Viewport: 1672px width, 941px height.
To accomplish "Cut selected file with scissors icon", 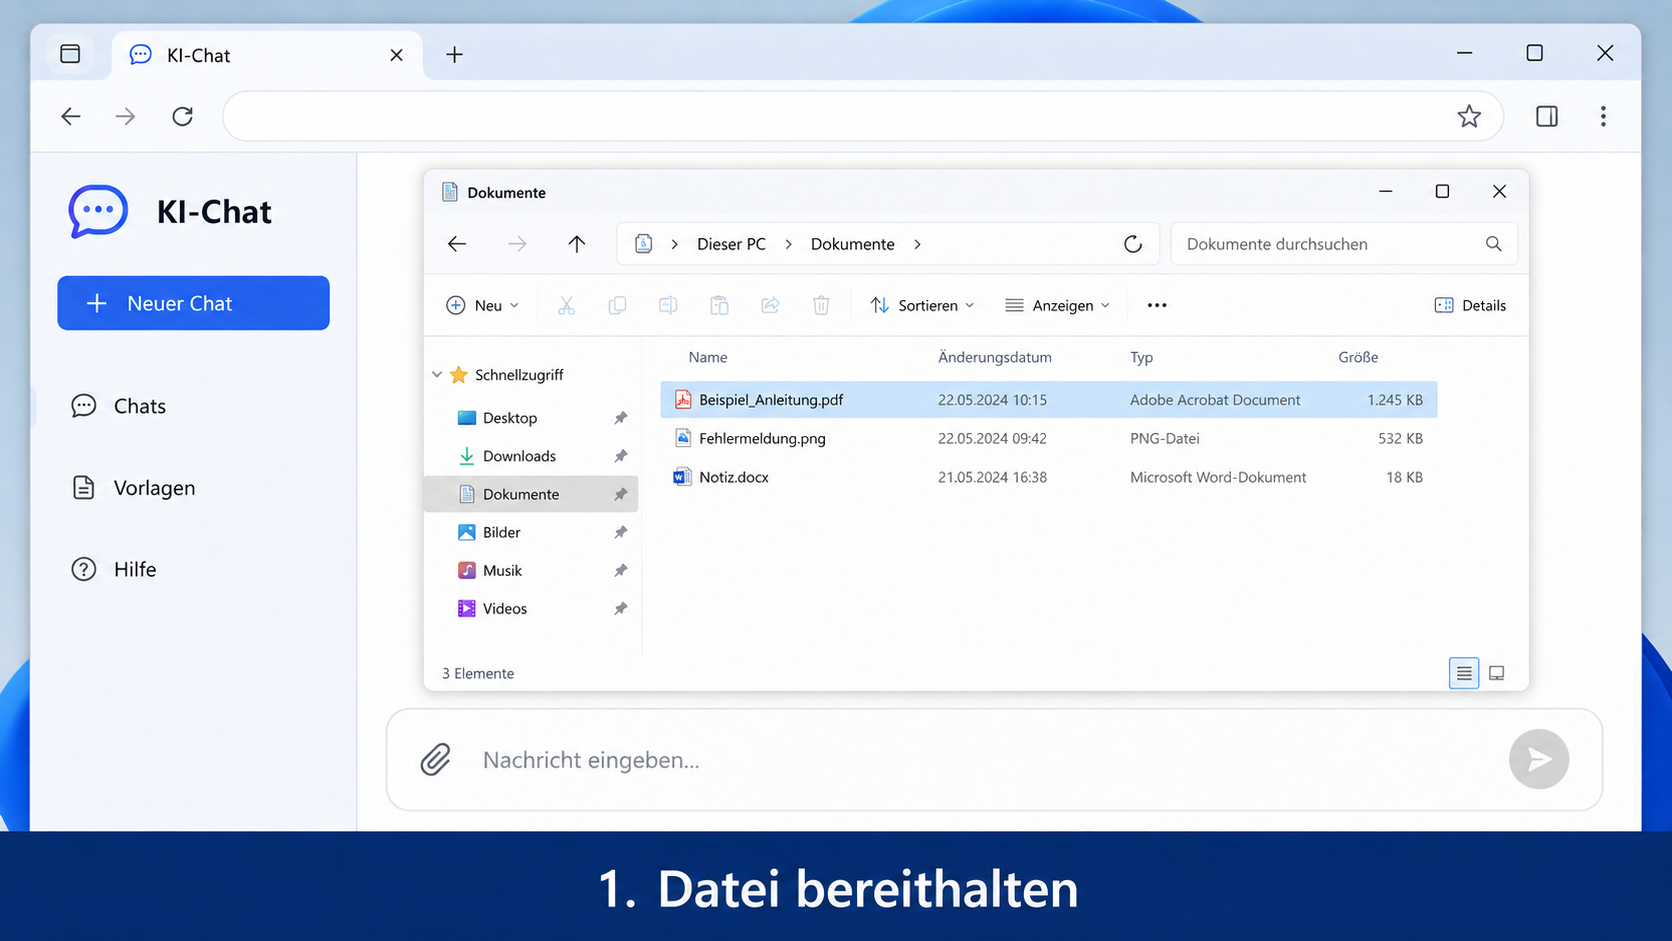I will tap(566, 305).
